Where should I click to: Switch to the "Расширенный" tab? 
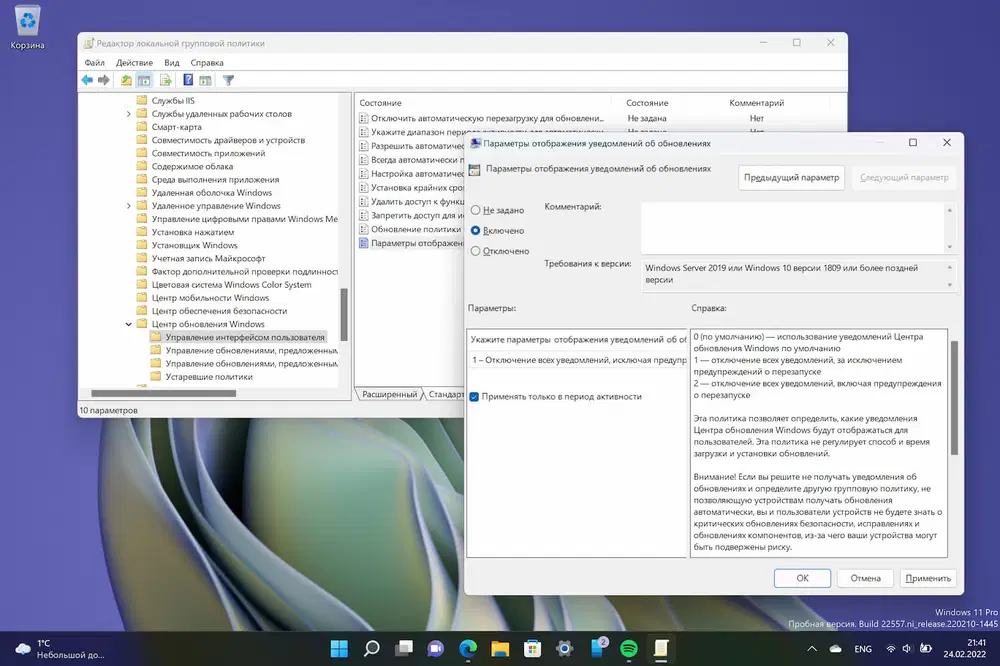click(389, 394)
